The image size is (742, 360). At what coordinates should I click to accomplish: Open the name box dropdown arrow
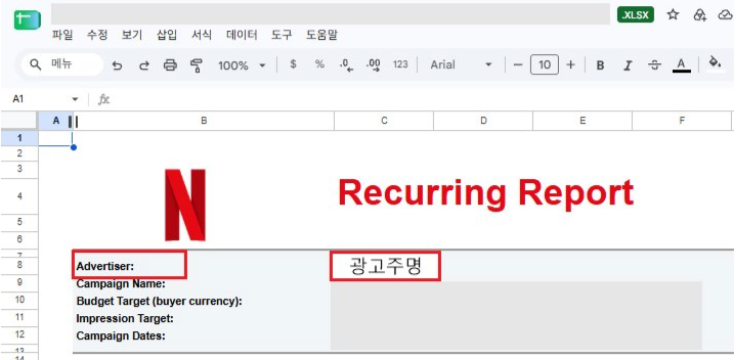click(x=75, y=99)
